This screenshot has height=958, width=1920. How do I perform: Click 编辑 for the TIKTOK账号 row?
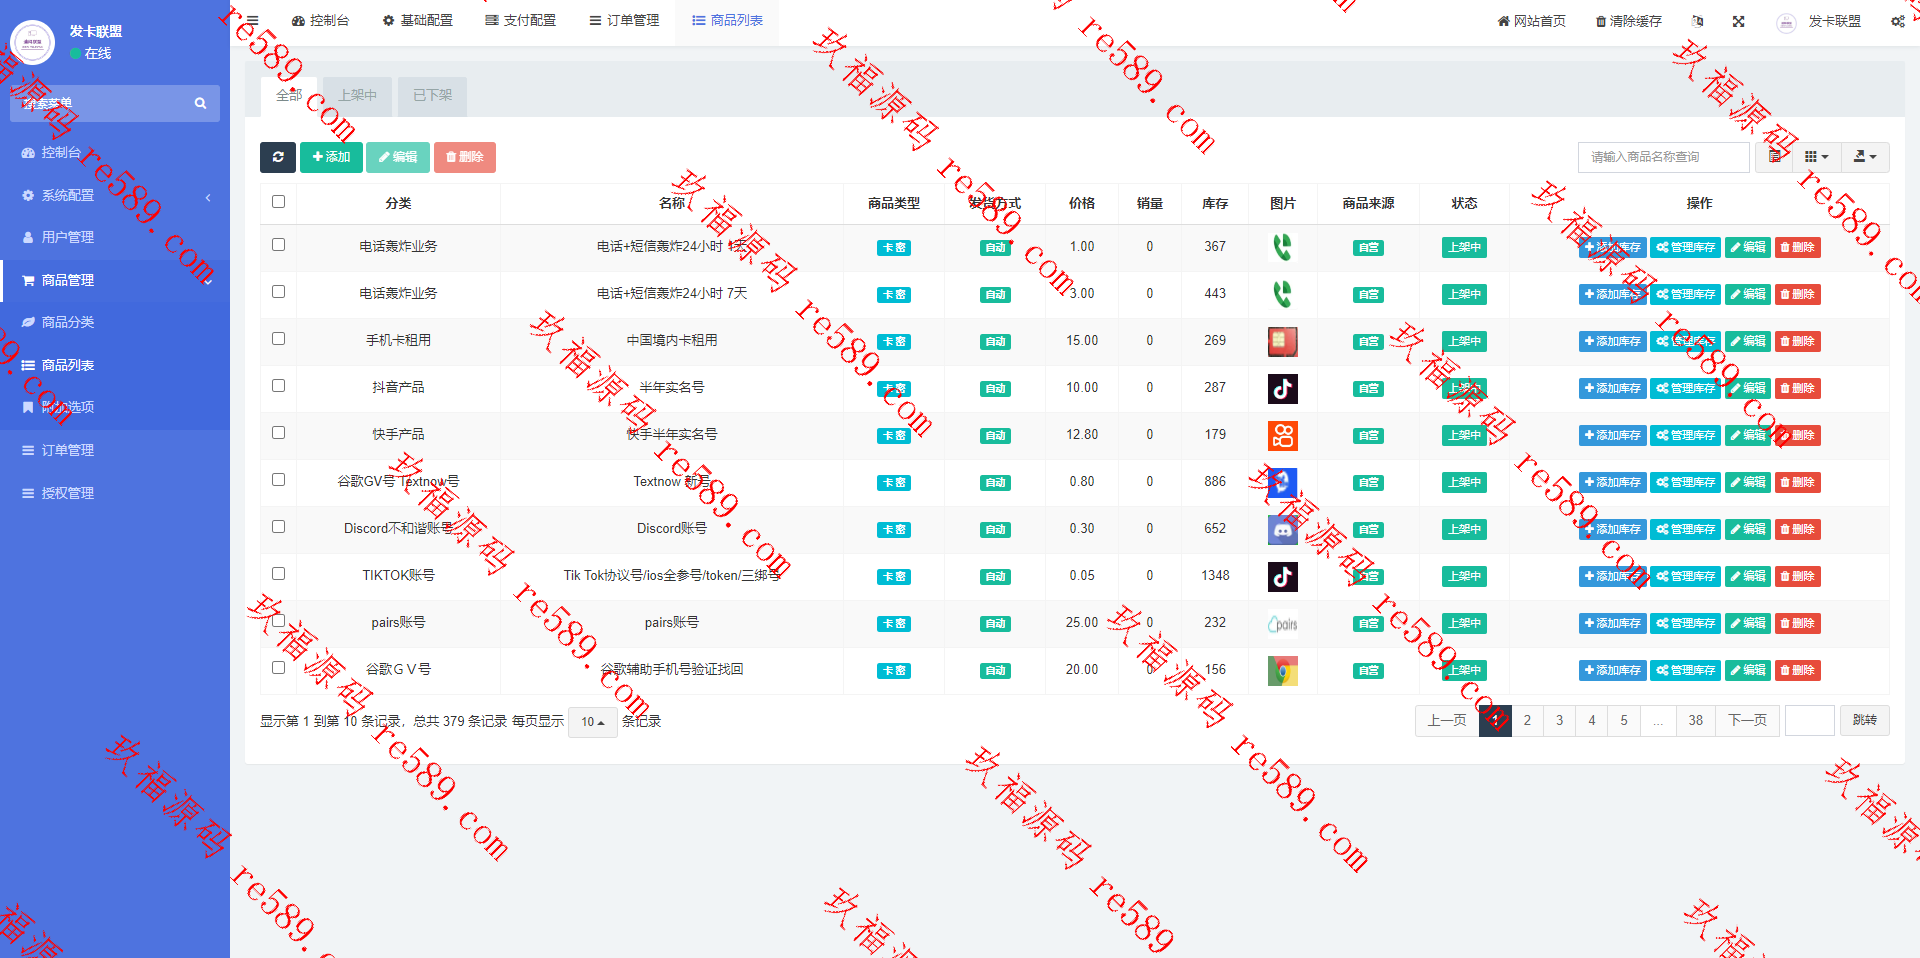tap(1747, 576)
